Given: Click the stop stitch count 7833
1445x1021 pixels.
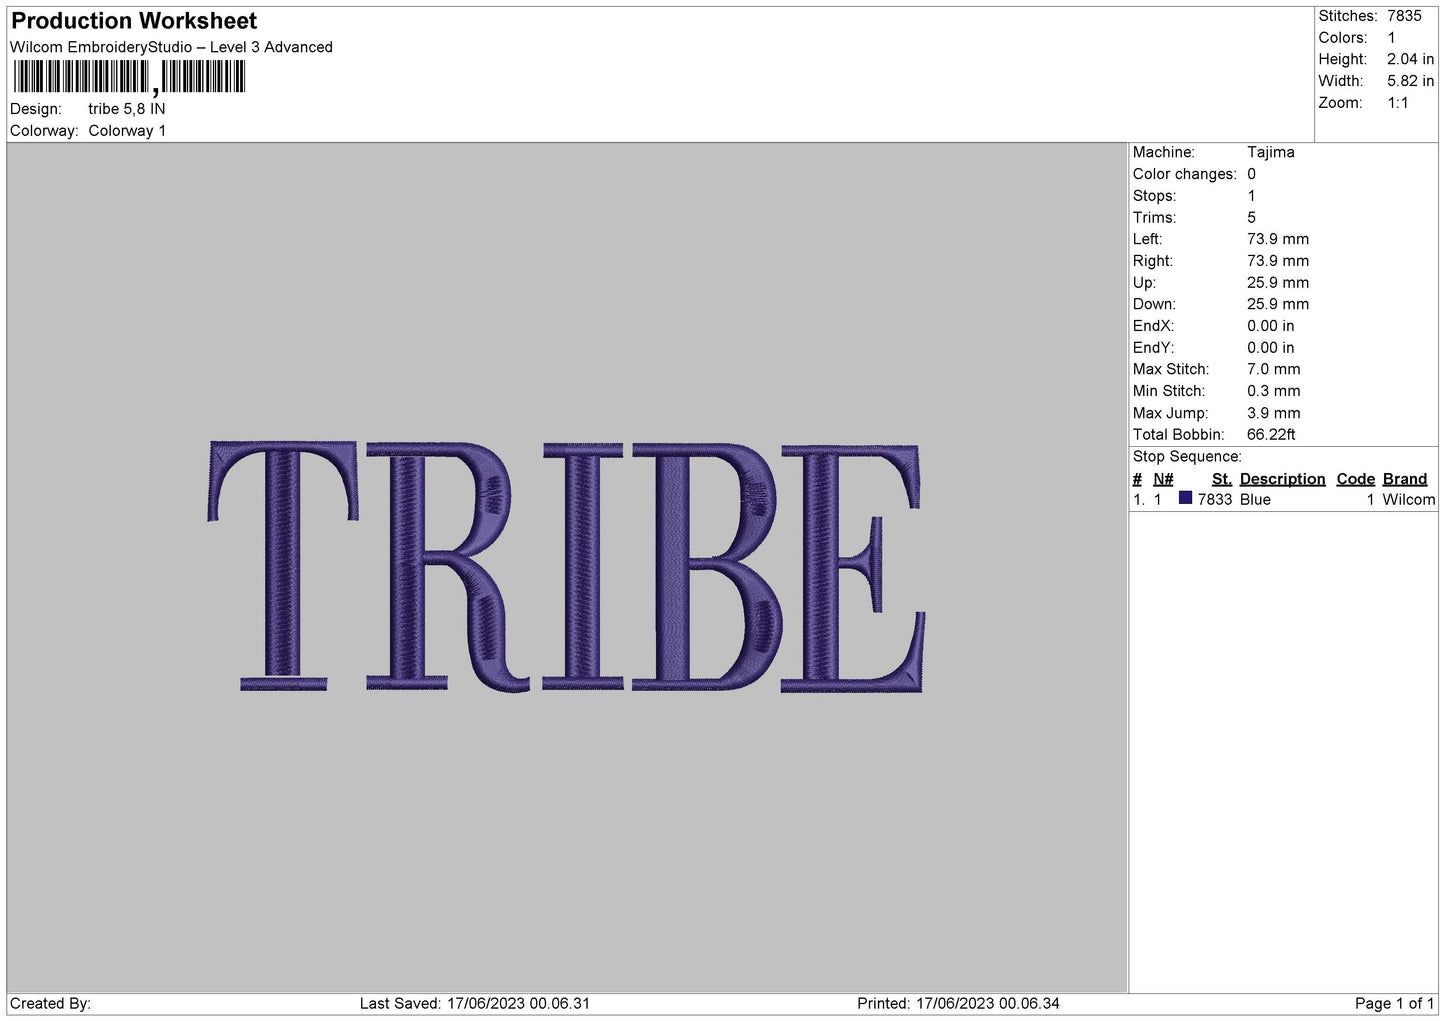Looking at the screenshot, I should coord(1215,500).
